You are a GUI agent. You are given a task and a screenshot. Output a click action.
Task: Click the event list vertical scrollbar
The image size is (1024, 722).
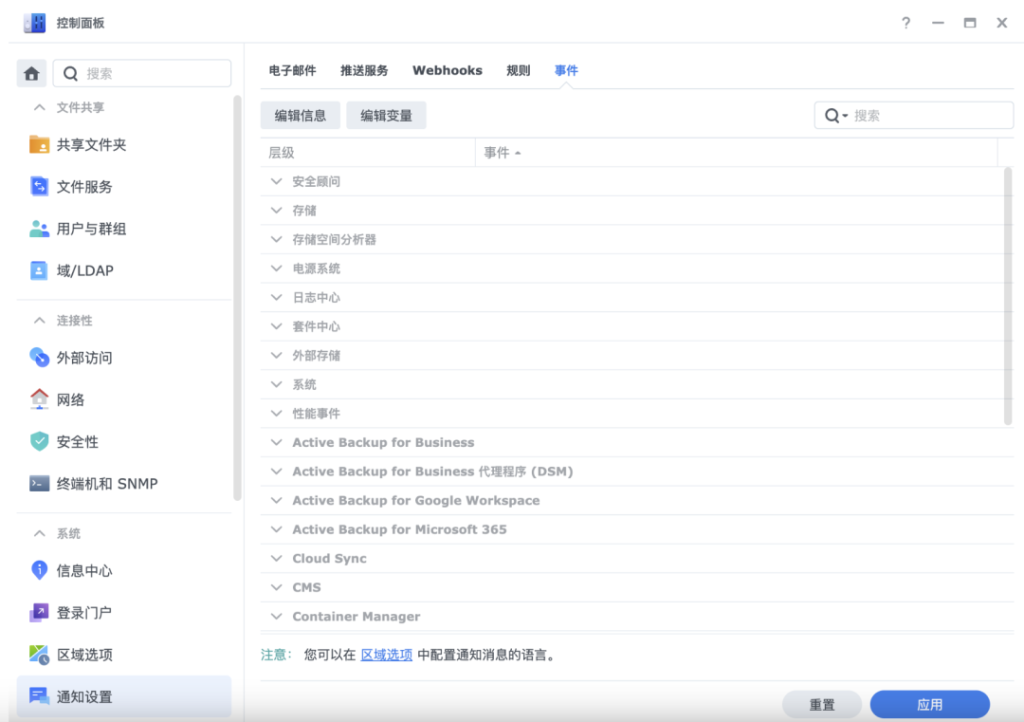1007,296
